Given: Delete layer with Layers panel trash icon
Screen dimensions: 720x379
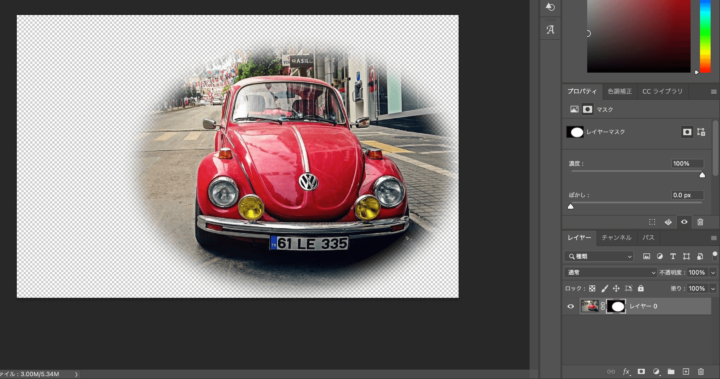Looking at the screenshot, I should tap(701, 372).
